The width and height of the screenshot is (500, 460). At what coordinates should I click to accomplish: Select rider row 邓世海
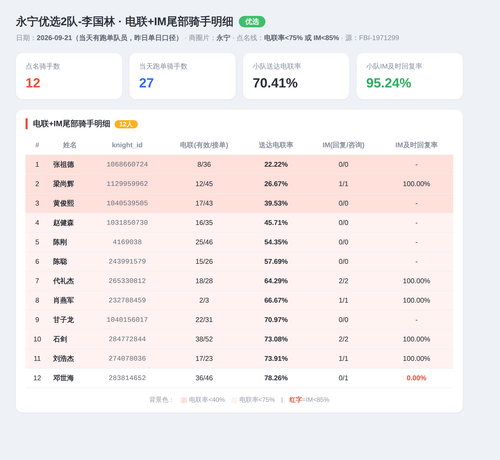tap(239, 378)
